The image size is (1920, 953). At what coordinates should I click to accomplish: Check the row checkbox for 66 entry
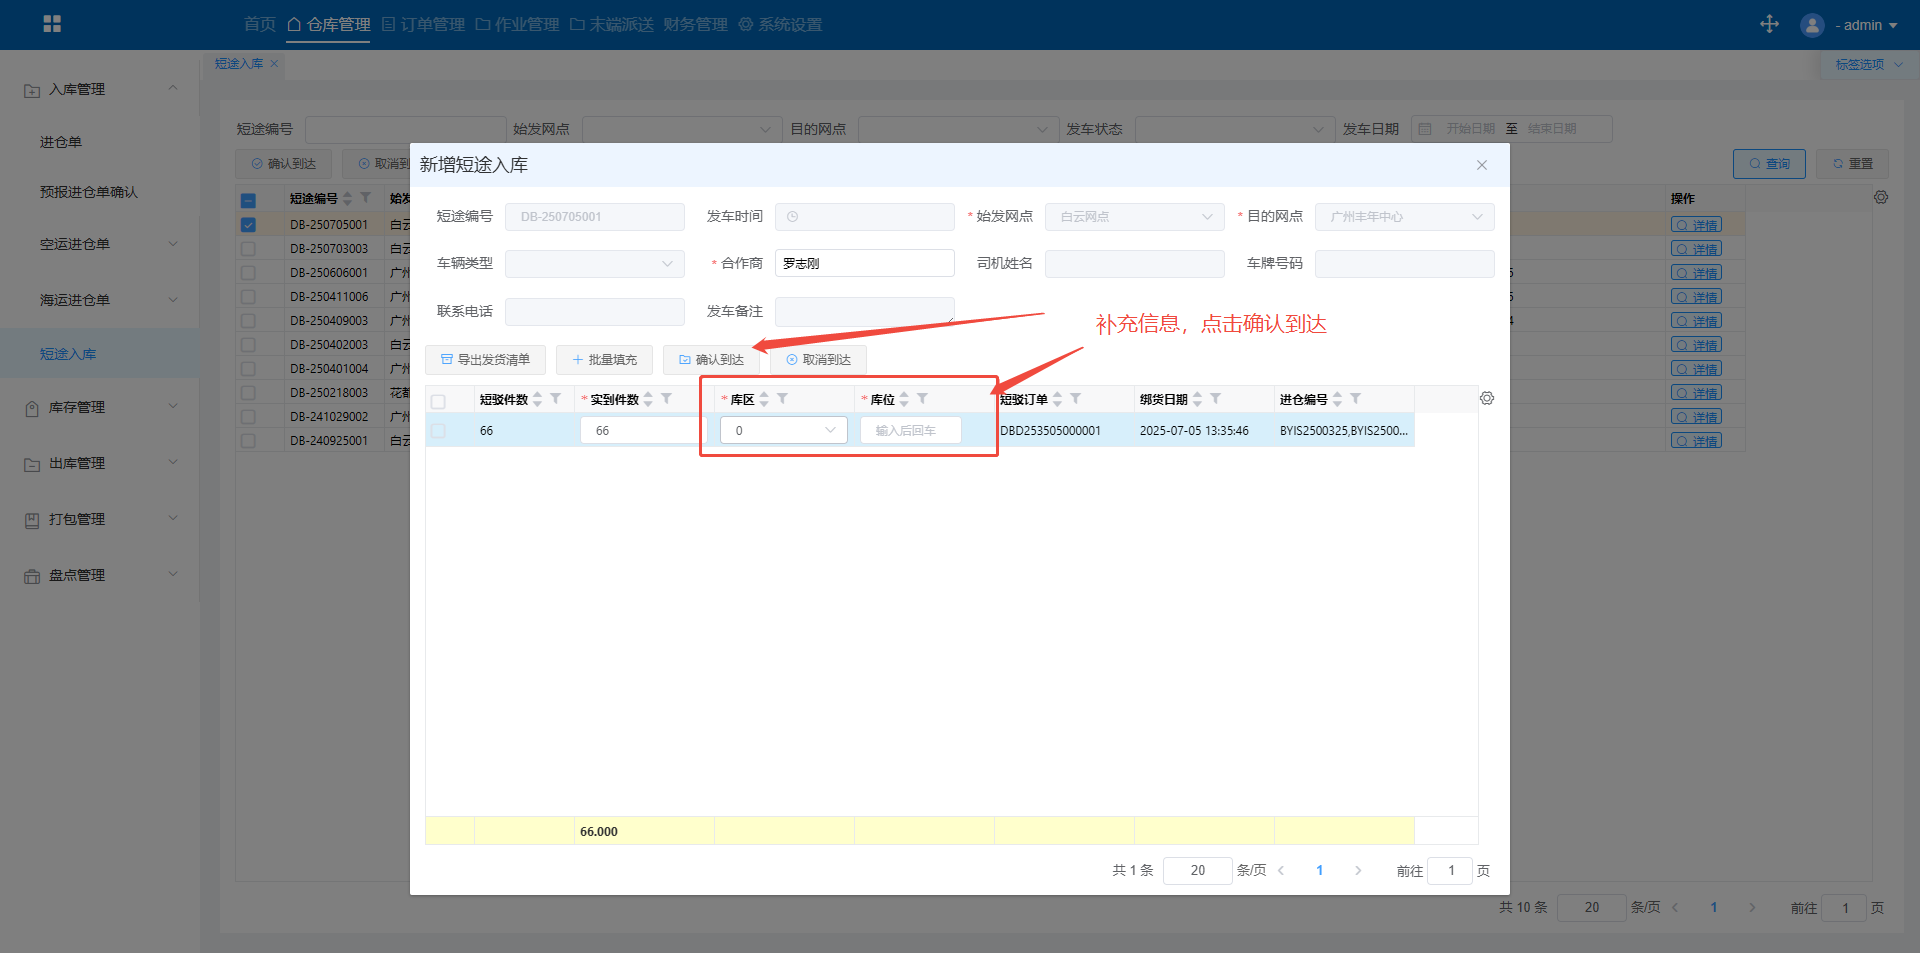[438, 430]
